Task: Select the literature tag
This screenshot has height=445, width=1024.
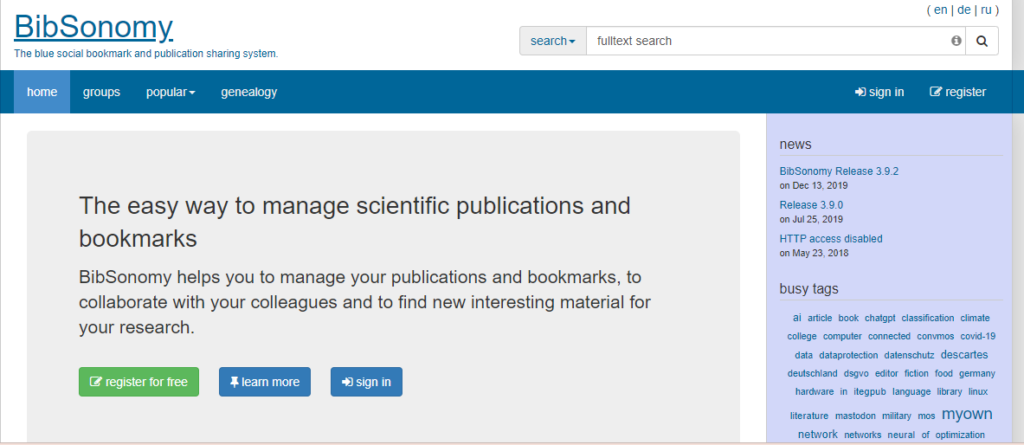Action: [809, 416]
